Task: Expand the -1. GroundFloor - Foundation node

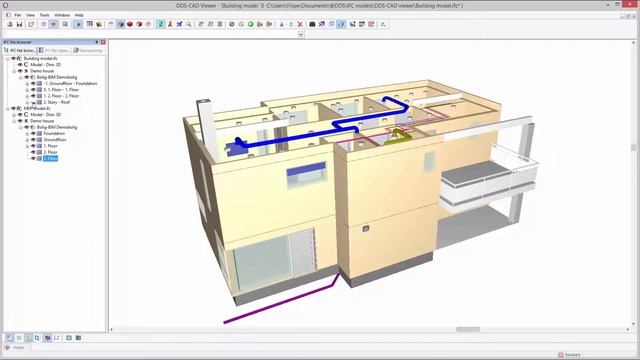Action: [27, 83]
